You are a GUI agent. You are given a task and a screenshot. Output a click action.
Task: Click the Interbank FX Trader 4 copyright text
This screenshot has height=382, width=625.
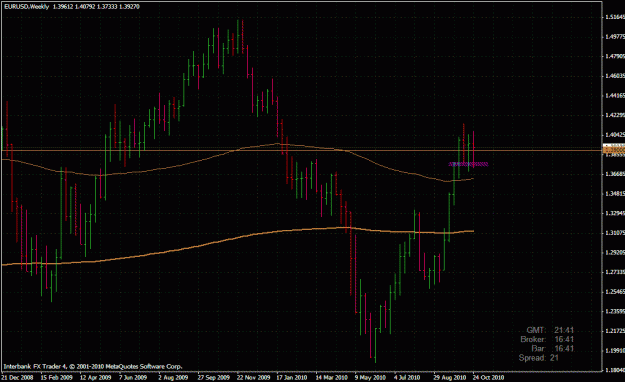(x=93, y=366)
